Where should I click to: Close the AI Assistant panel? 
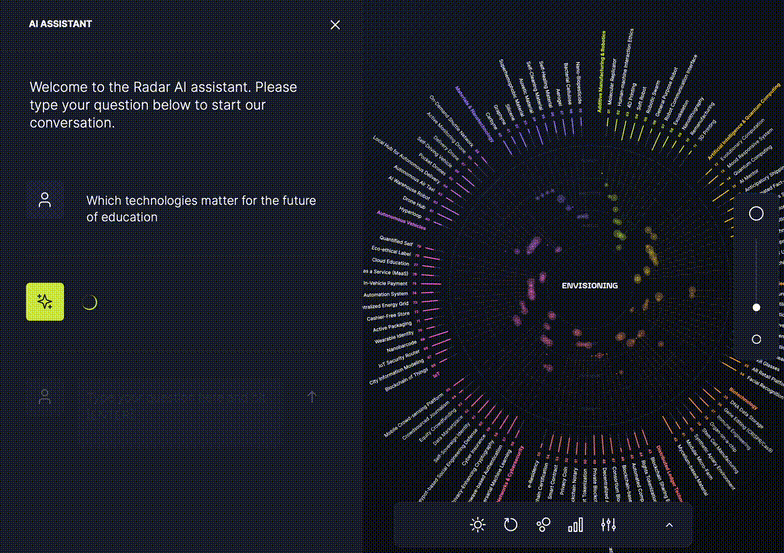[335, 25]
